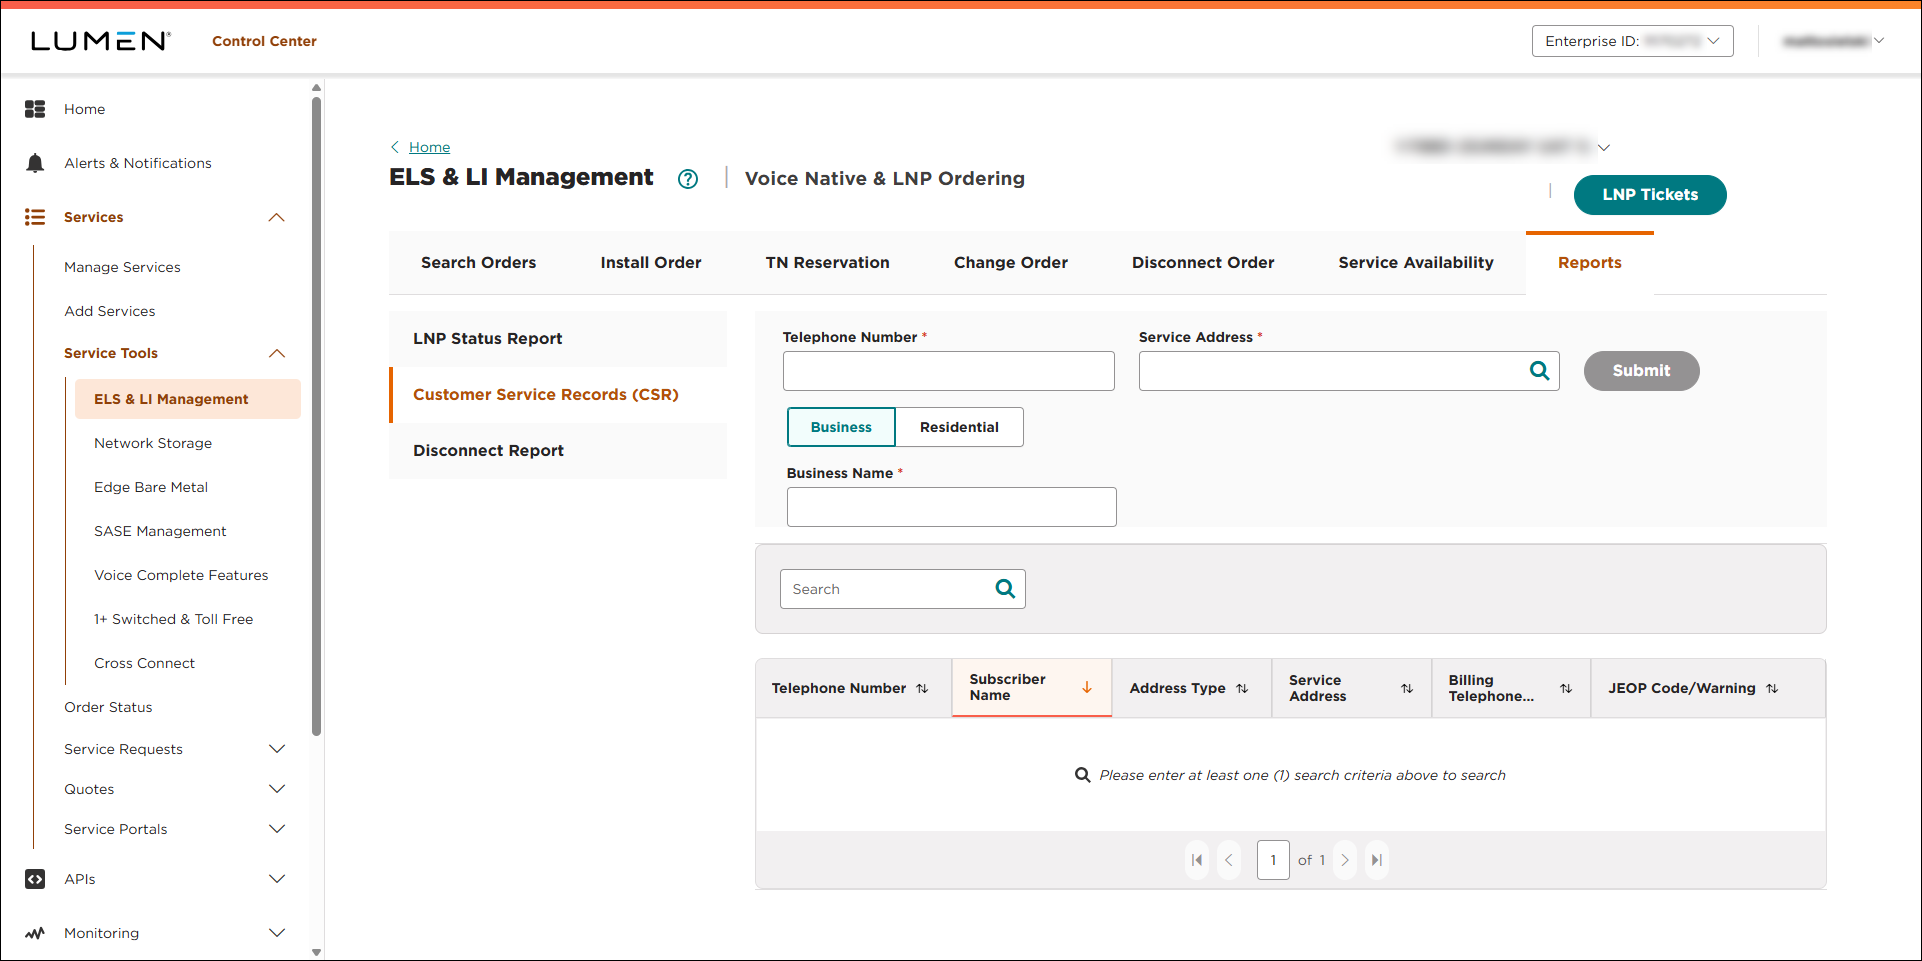Click the Home grid icon in sidebar
This screenshot has width=1922, height=961.
pos(35,109)
